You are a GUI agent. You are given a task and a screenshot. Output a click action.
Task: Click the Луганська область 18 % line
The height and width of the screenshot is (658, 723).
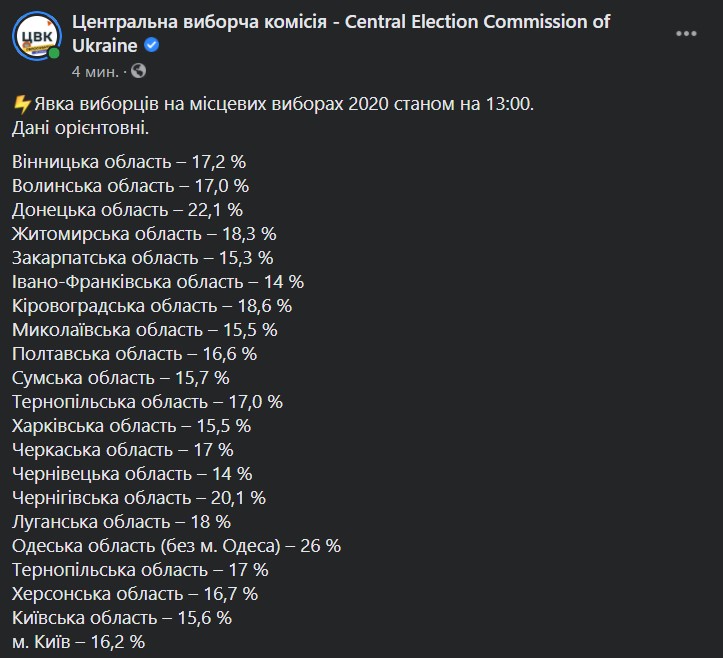pos(121,522)
